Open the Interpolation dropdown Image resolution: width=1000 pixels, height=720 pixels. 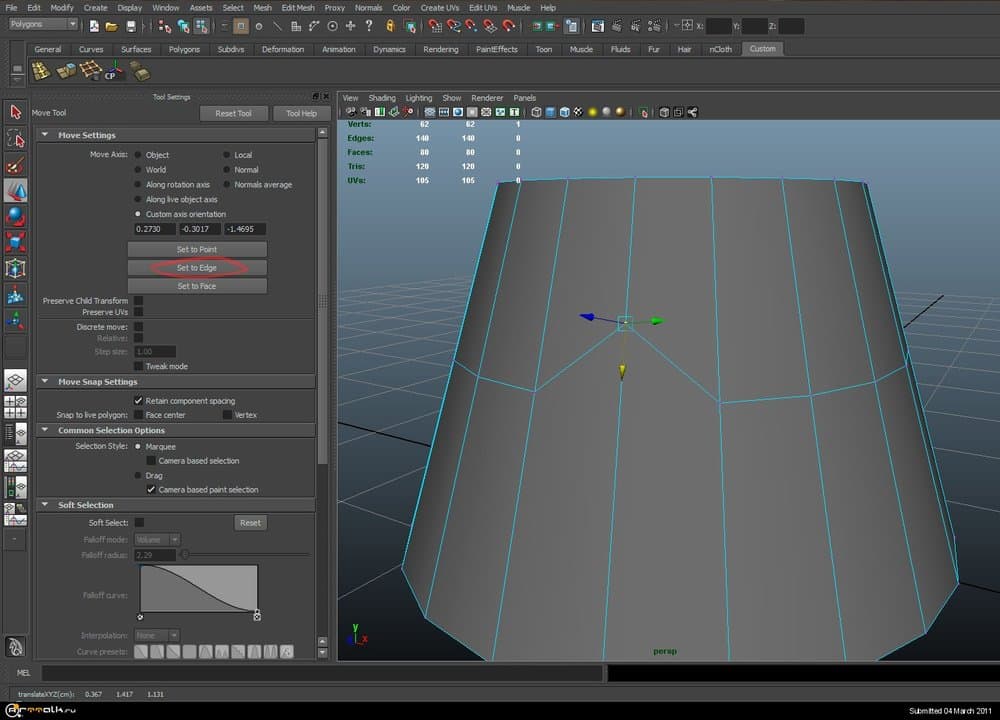tap(157, 635)
